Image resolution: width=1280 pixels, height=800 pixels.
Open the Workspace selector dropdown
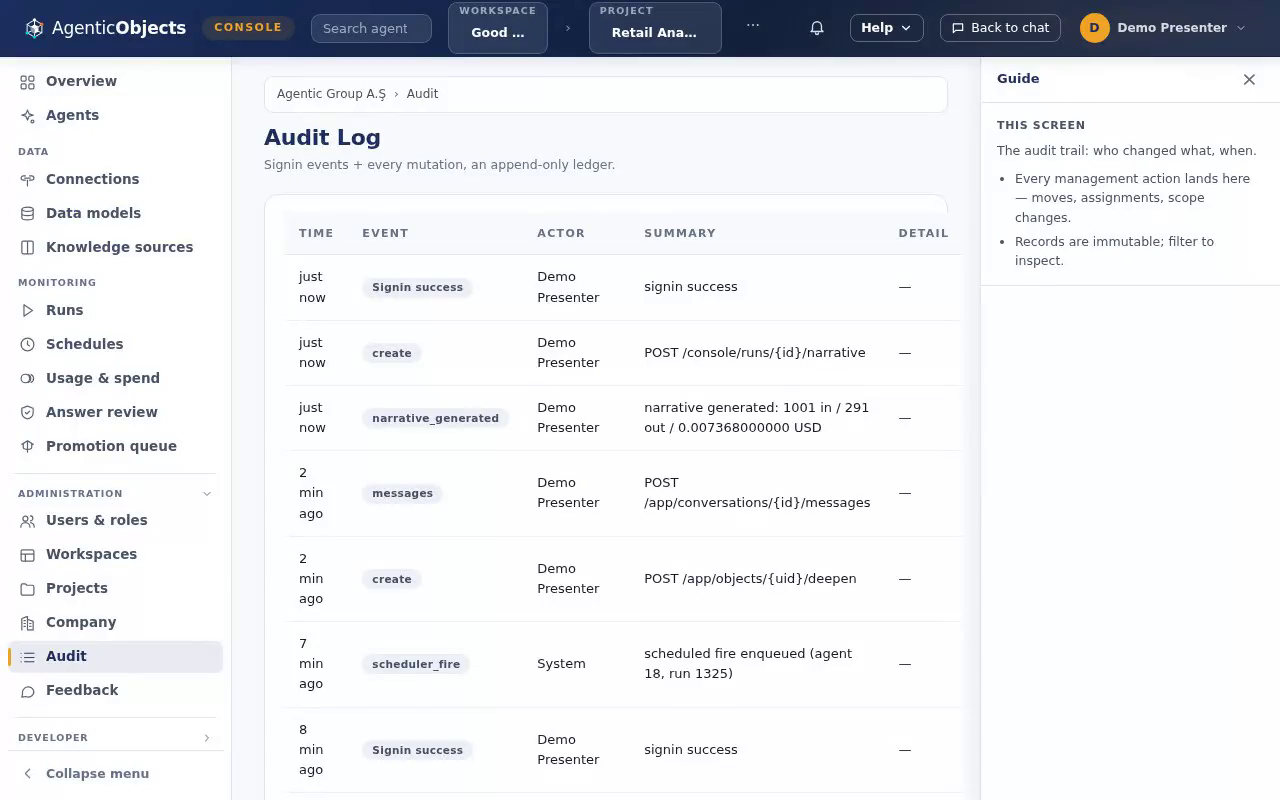pos(497,28)
